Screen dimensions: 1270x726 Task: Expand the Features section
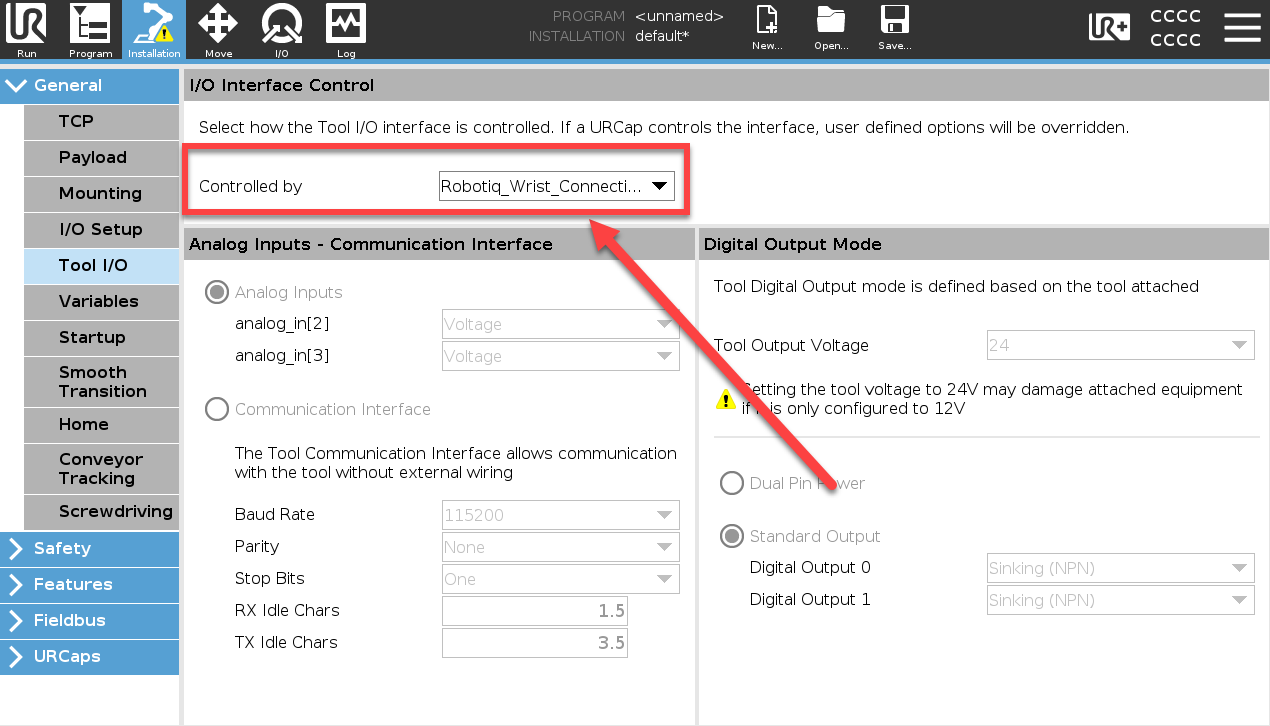click(90, 584)
